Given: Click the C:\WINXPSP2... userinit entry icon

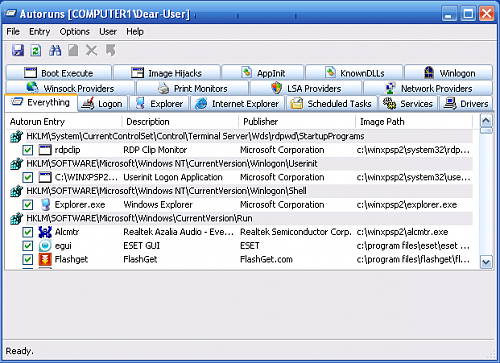Looking at the screenshot, I should 45,177.
